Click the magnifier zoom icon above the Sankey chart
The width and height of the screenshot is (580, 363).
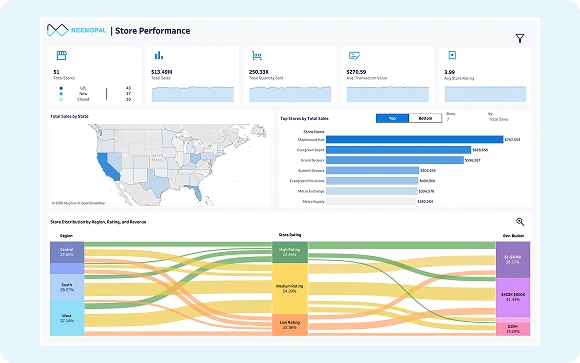point(520,222)
